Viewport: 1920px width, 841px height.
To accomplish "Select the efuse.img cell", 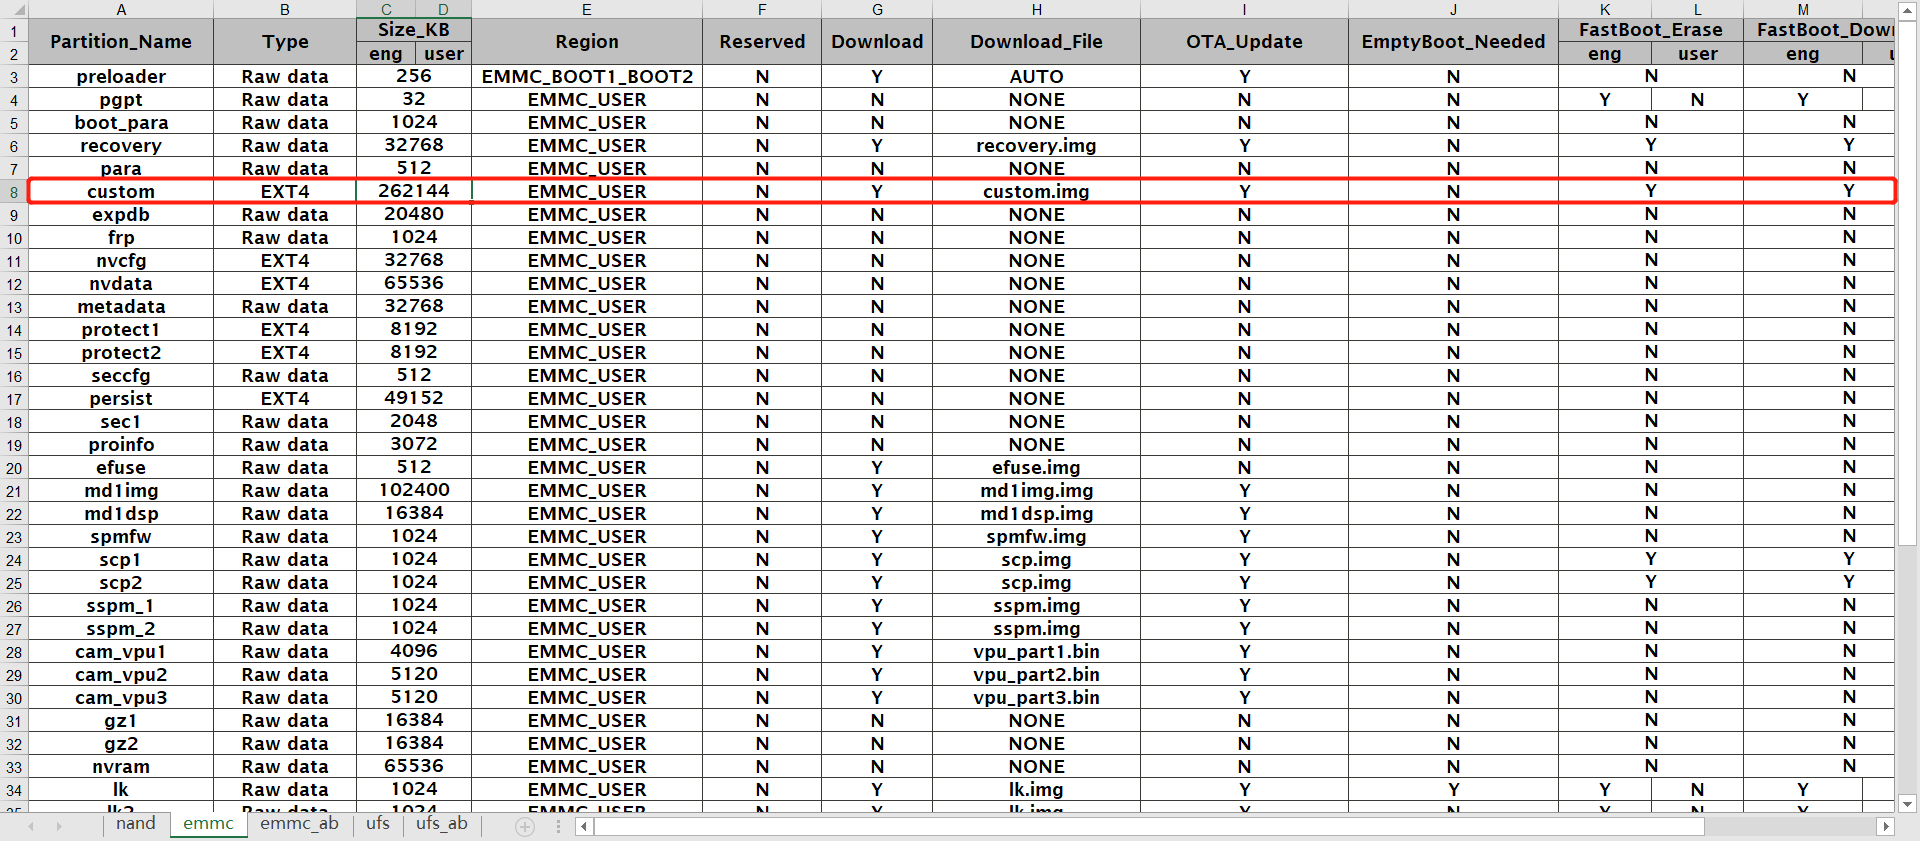I will (x=1037, y=468).
